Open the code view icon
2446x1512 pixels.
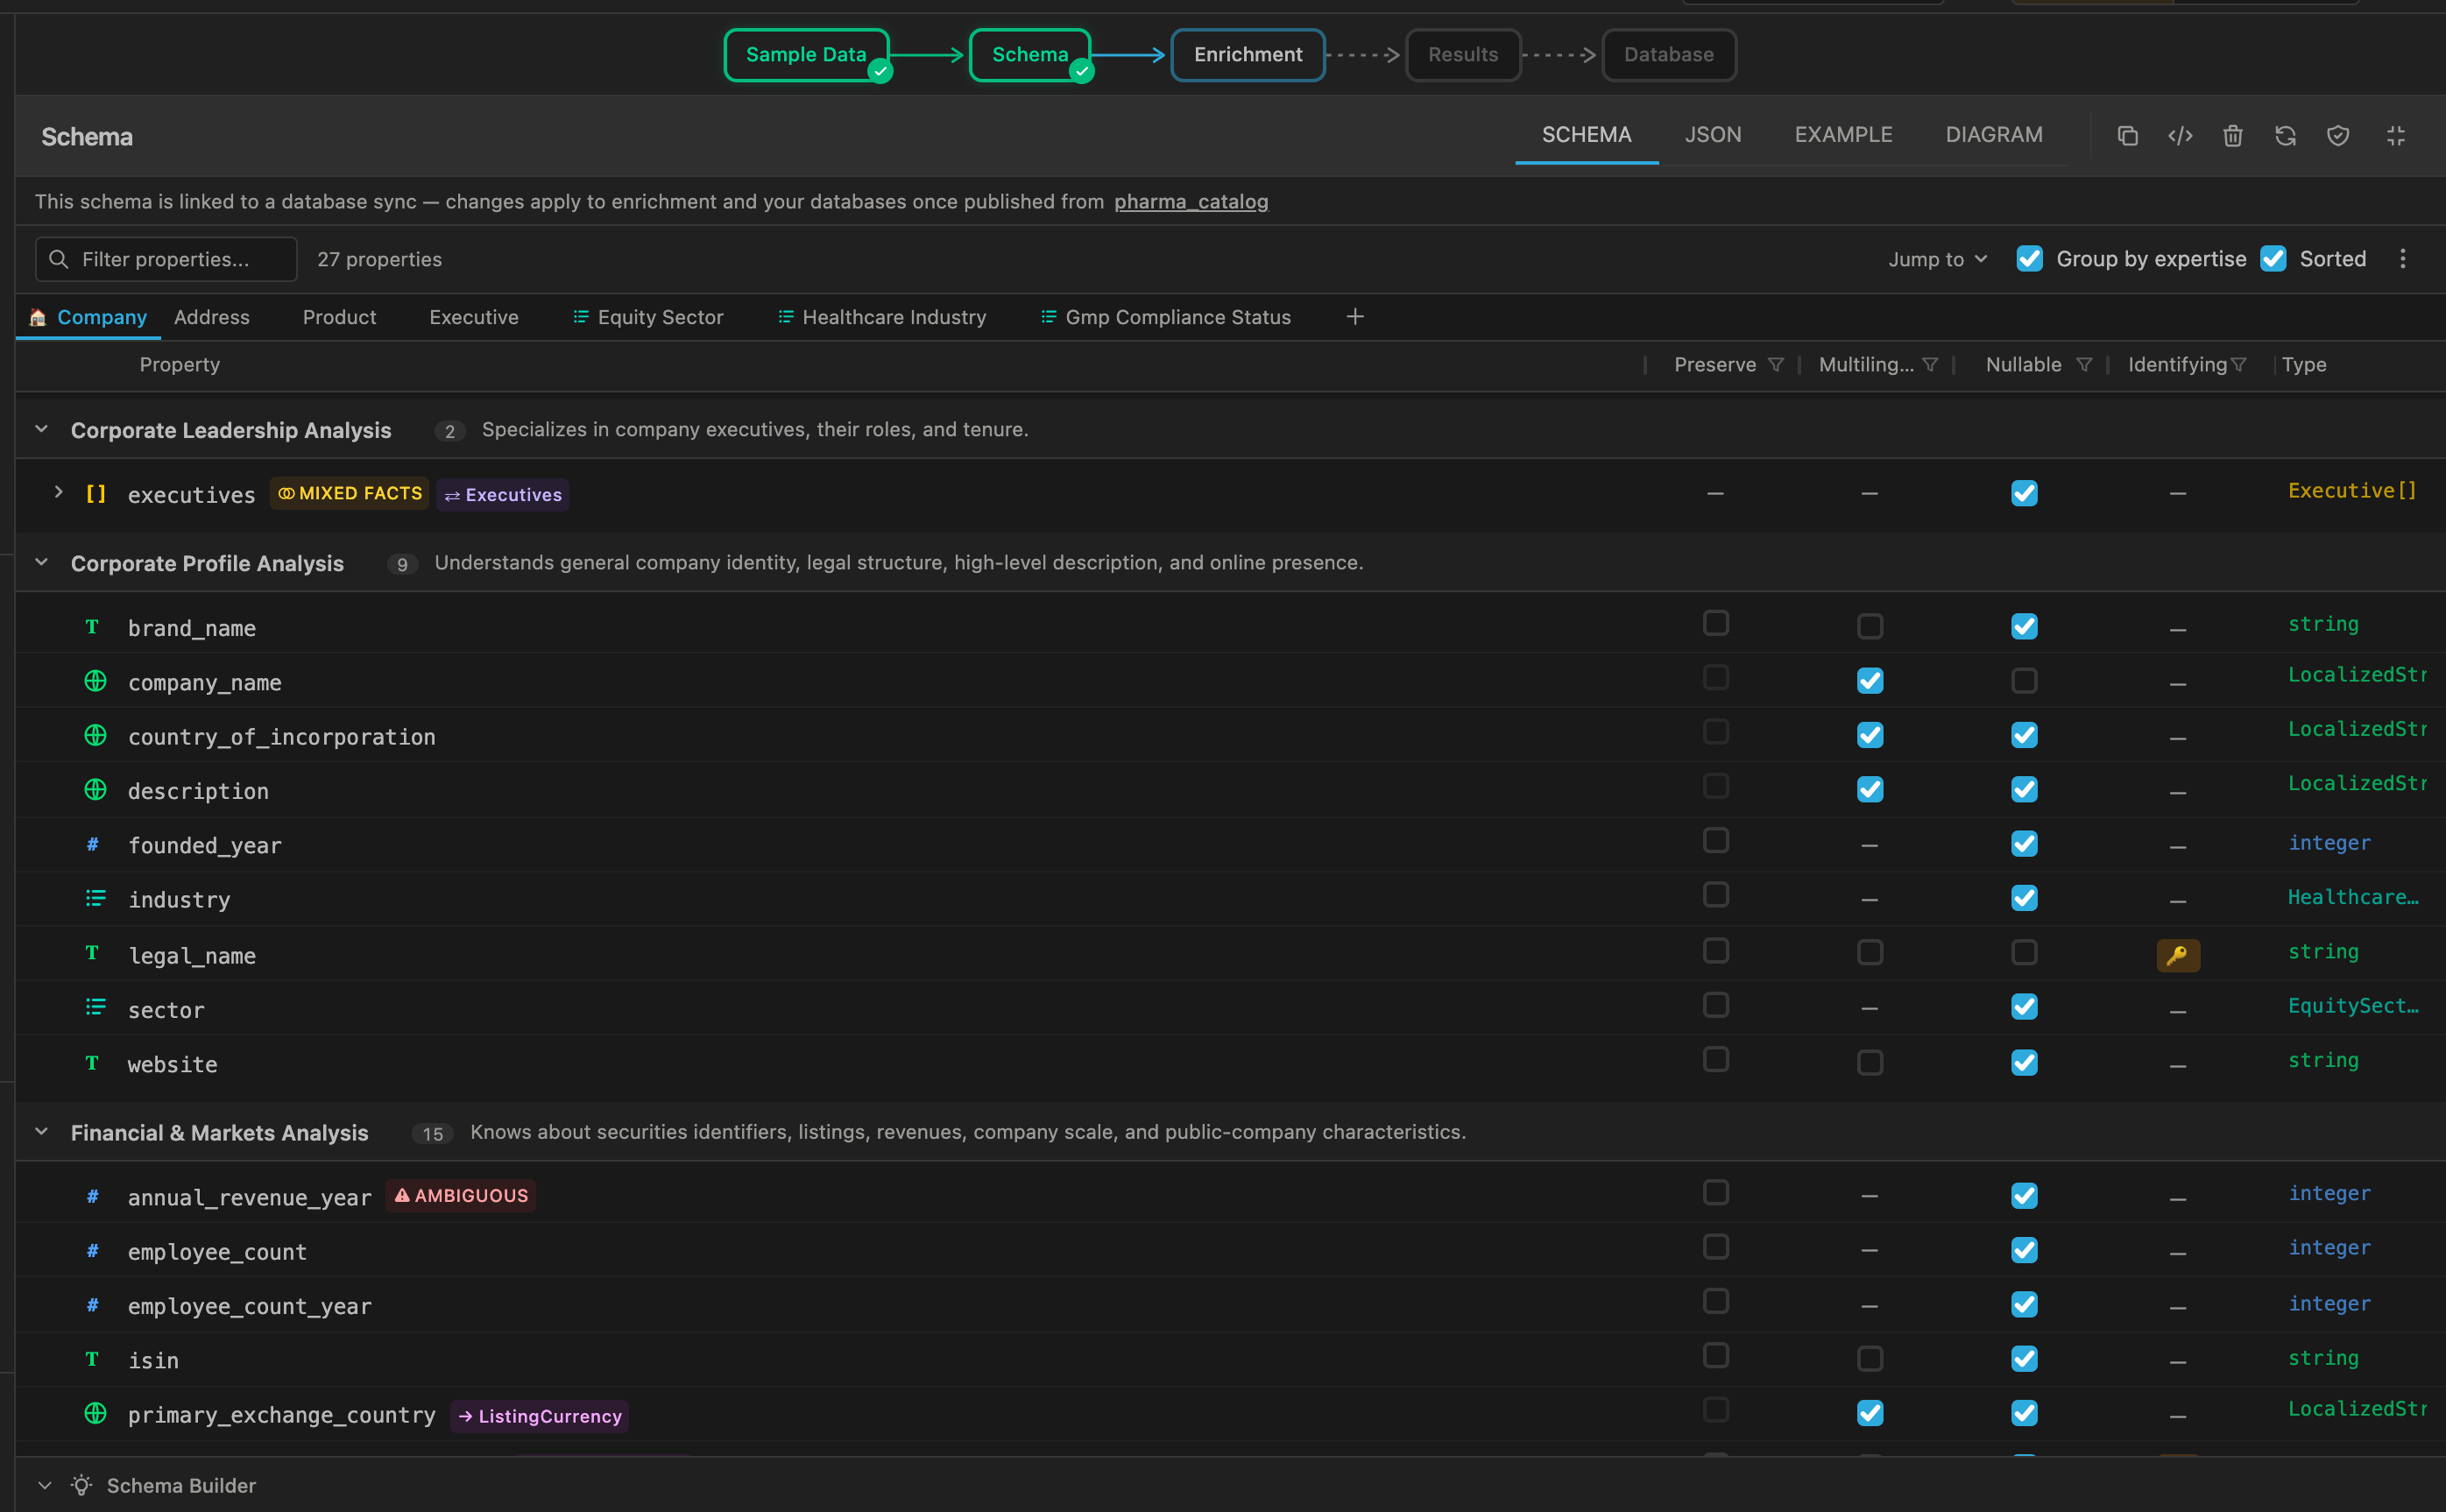pos(2180,136)
